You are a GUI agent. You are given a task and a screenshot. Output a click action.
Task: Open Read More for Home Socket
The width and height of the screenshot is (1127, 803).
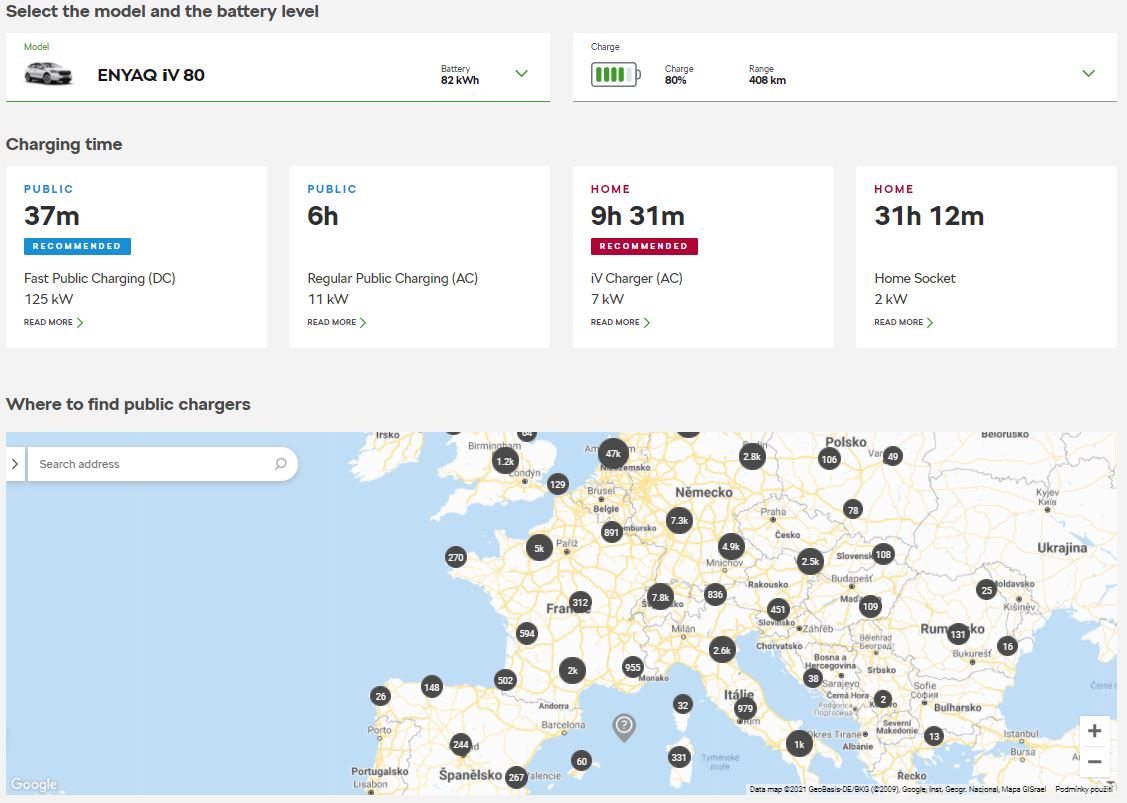[904, 322]
